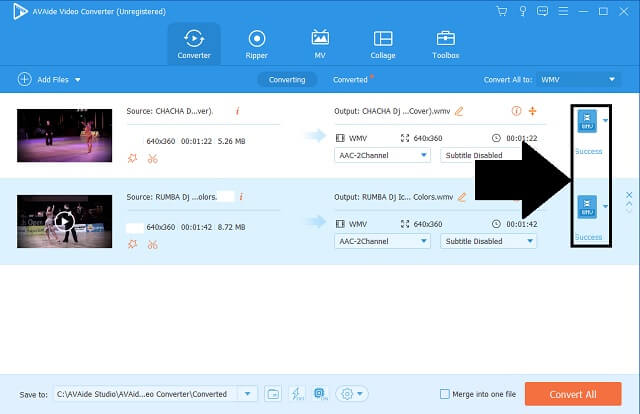Select the CHACHA video thumbnail
640x414 pixels.
64,135
